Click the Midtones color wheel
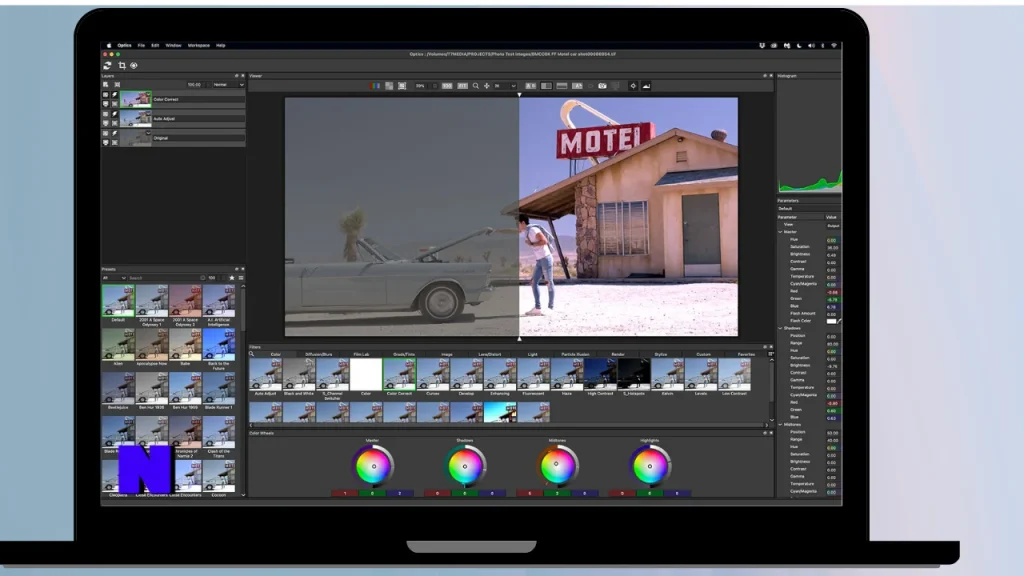The width and height of the screenshot is (1024, 576). coord(557,466)
